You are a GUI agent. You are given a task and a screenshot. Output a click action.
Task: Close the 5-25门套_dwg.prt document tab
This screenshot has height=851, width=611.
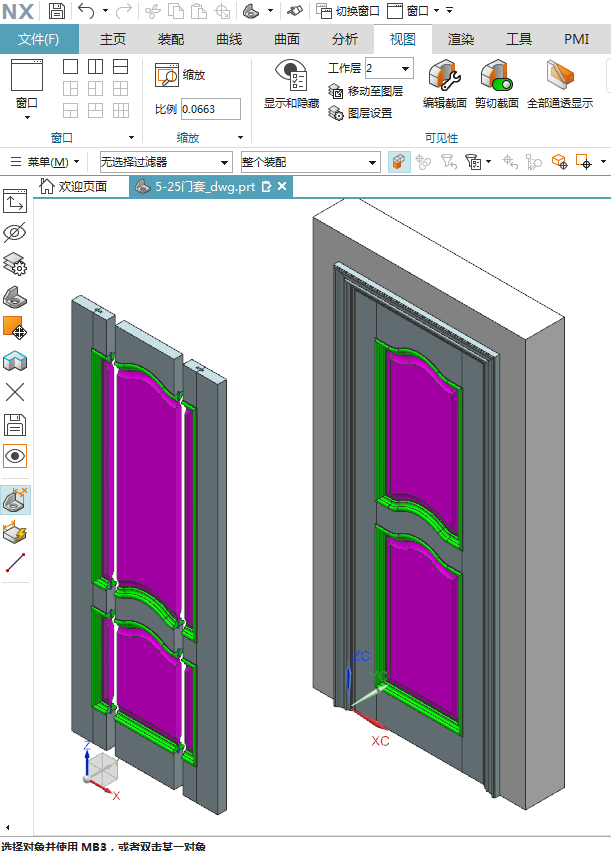pyautogui.click(x=282, y=186)
